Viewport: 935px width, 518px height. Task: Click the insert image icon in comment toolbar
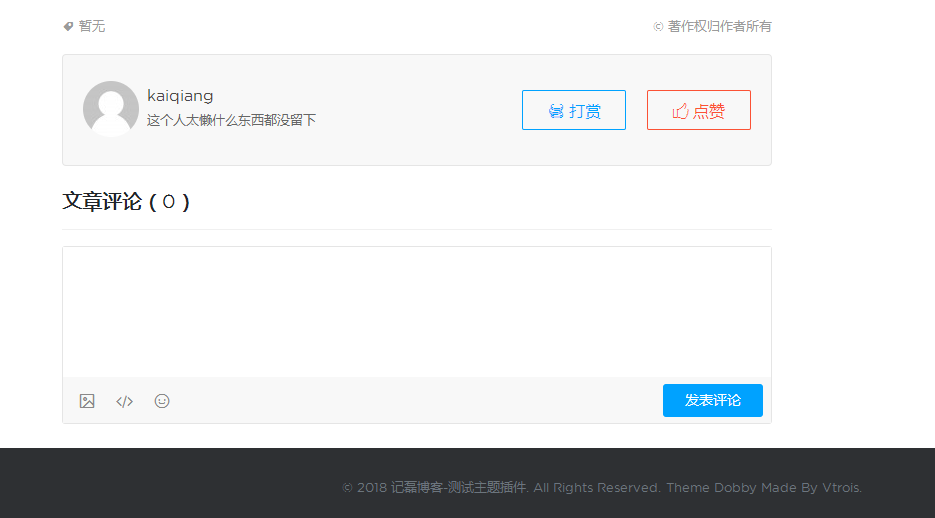pyautogui.click(x=87, y=401)
